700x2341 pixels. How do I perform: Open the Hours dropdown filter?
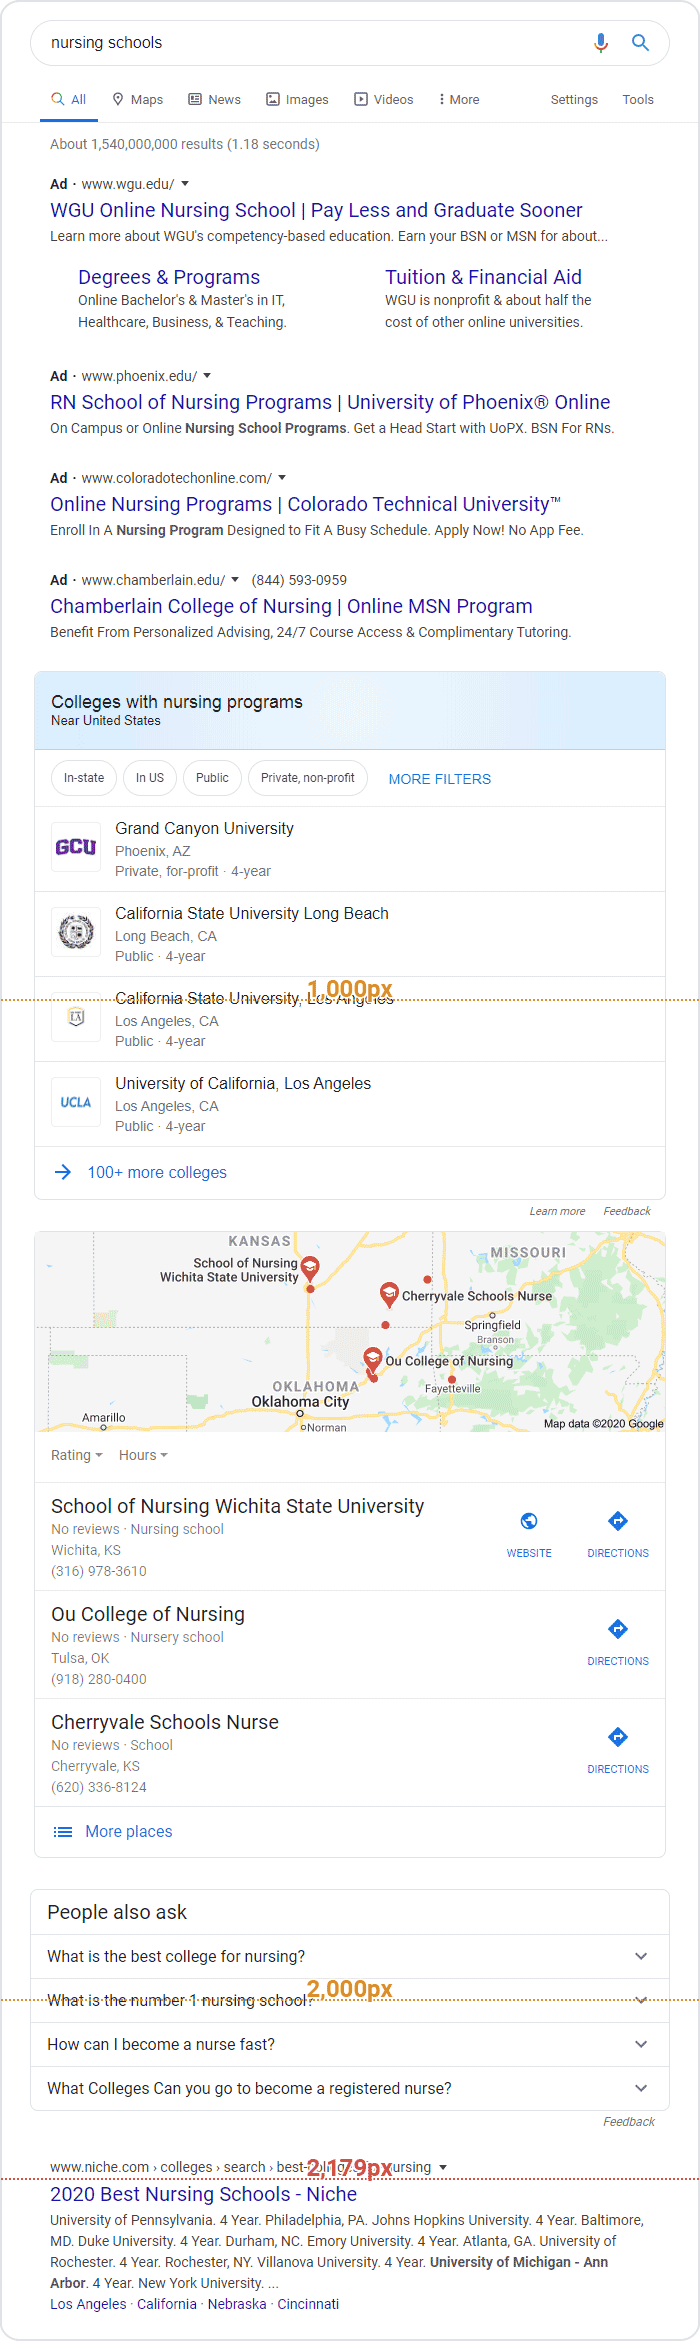click(x=143, y=1455)
